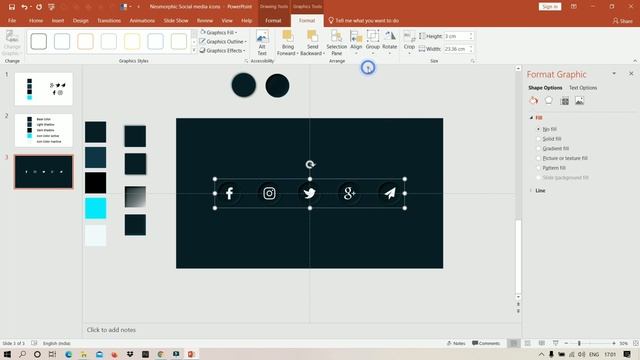Open Alt Text pane
This screenshot has height=360, width=640.
(262, 43)
